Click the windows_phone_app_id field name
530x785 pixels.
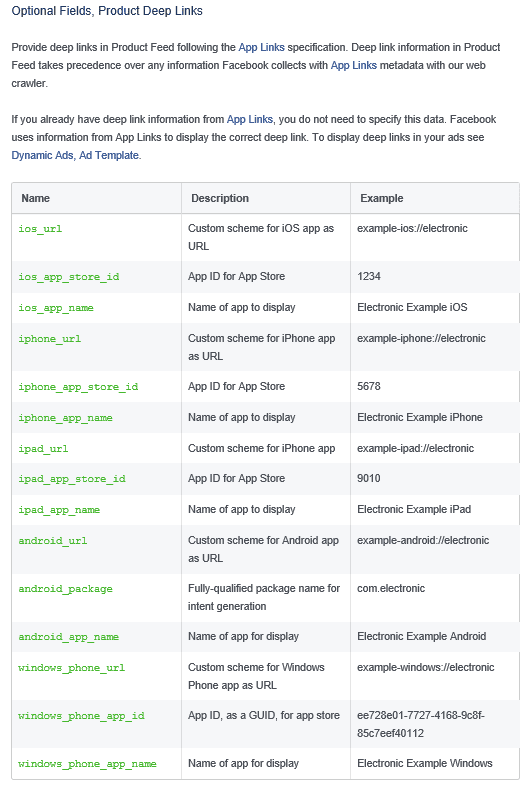81,716
